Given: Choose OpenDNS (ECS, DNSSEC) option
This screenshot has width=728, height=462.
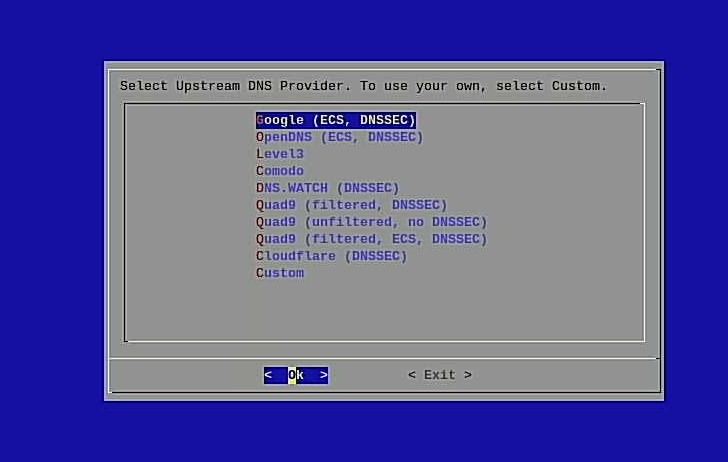Looking at the screenshot, I should [339, 137].
